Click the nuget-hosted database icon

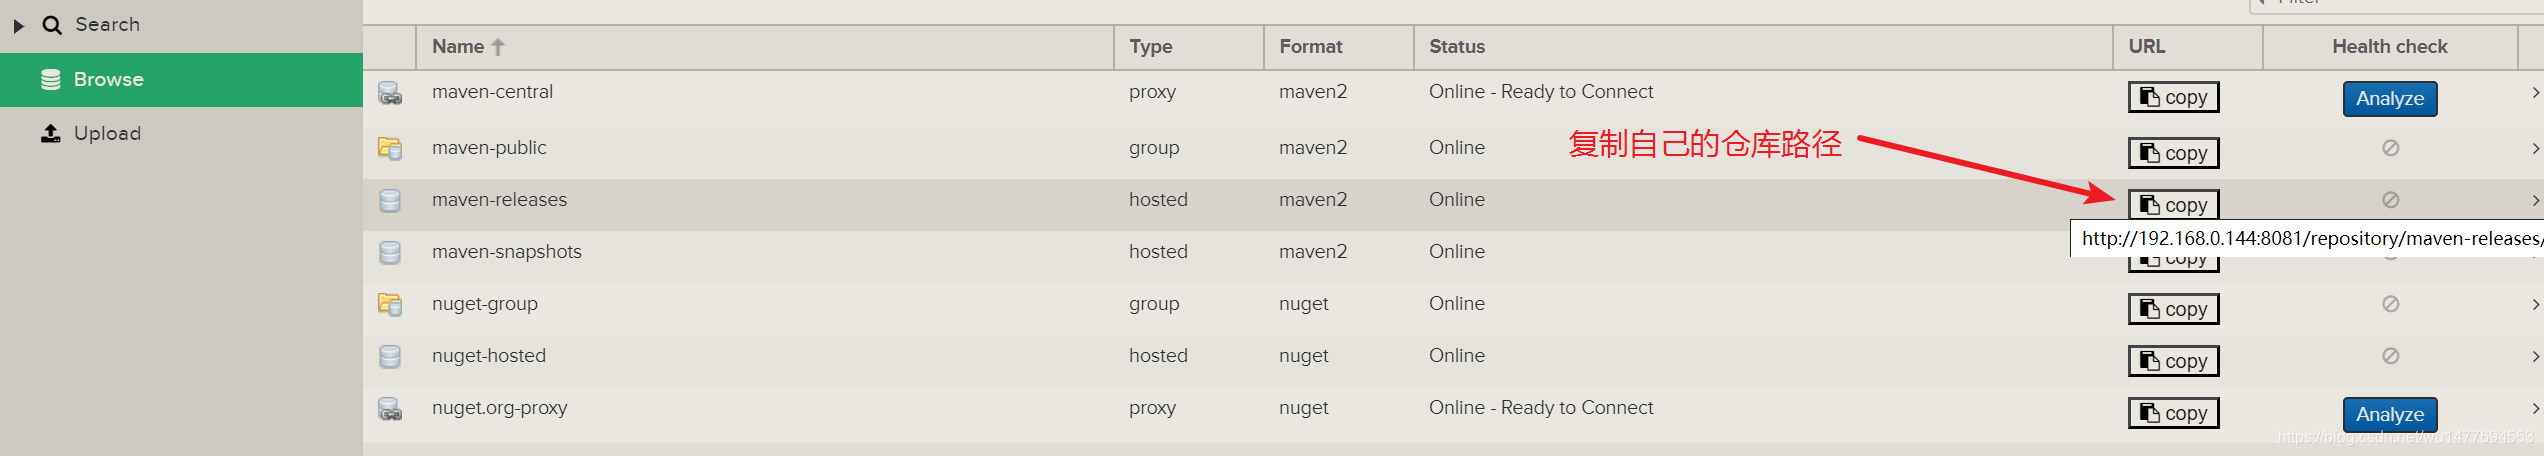(390, 357)
